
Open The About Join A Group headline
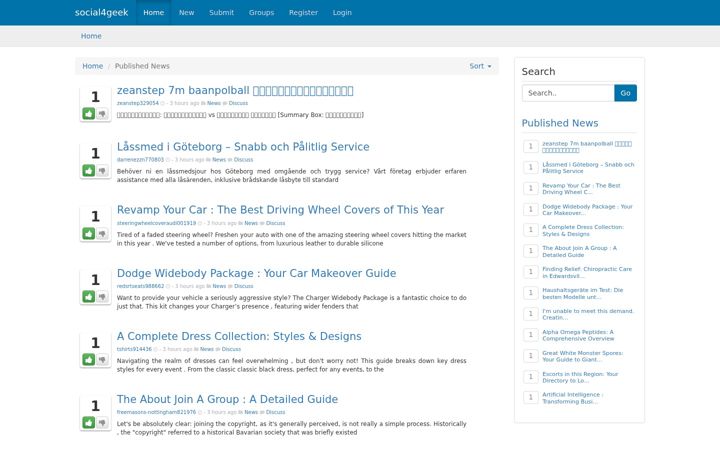point(227,399)
